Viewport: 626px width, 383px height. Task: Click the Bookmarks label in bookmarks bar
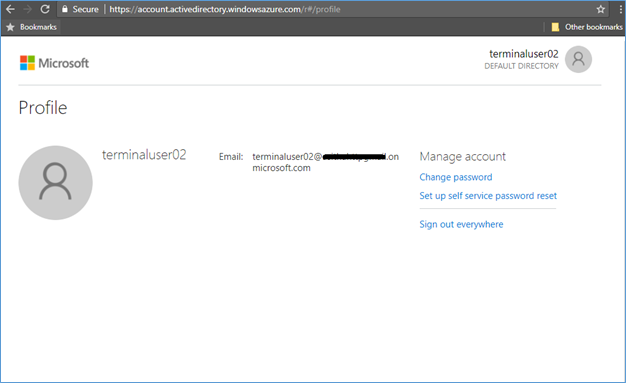click(x=38, y=27)
